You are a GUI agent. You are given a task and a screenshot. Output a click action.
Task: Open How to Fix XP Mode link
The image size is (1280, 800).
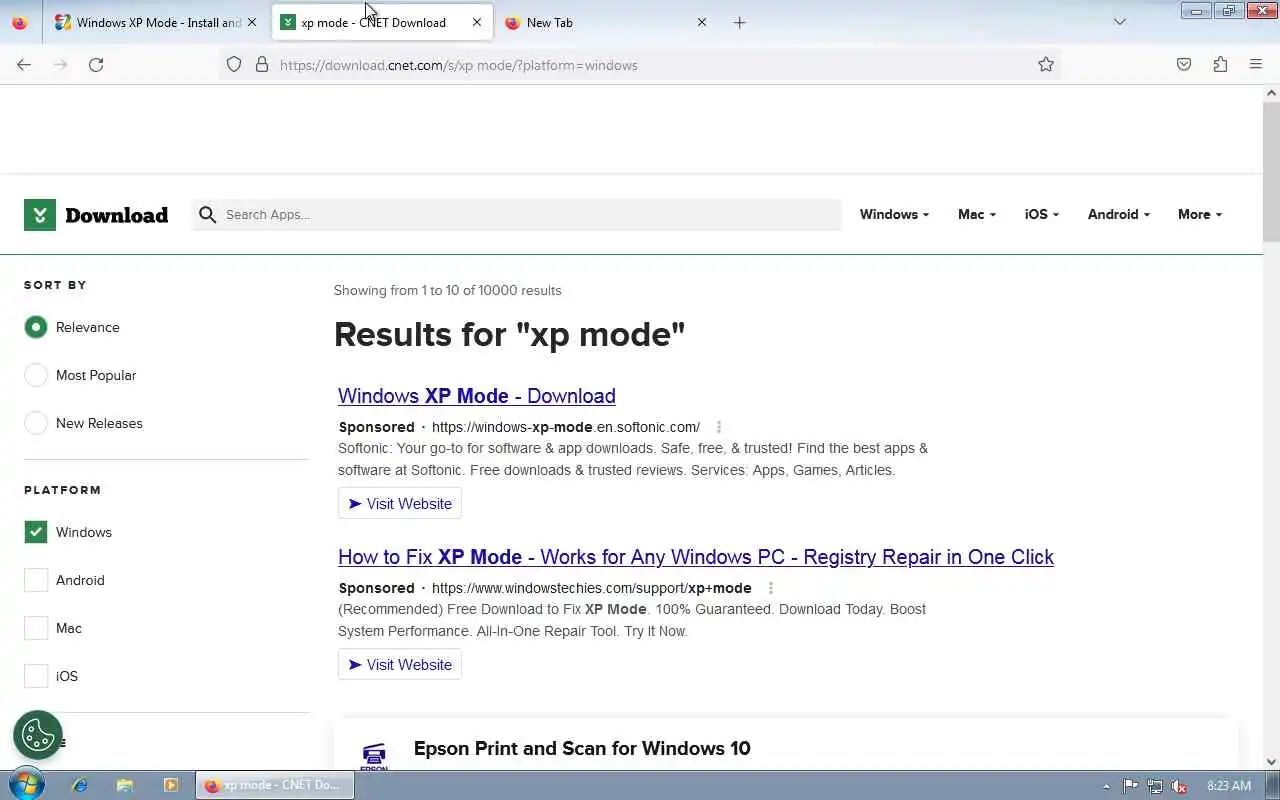click(x=696, y=557)
